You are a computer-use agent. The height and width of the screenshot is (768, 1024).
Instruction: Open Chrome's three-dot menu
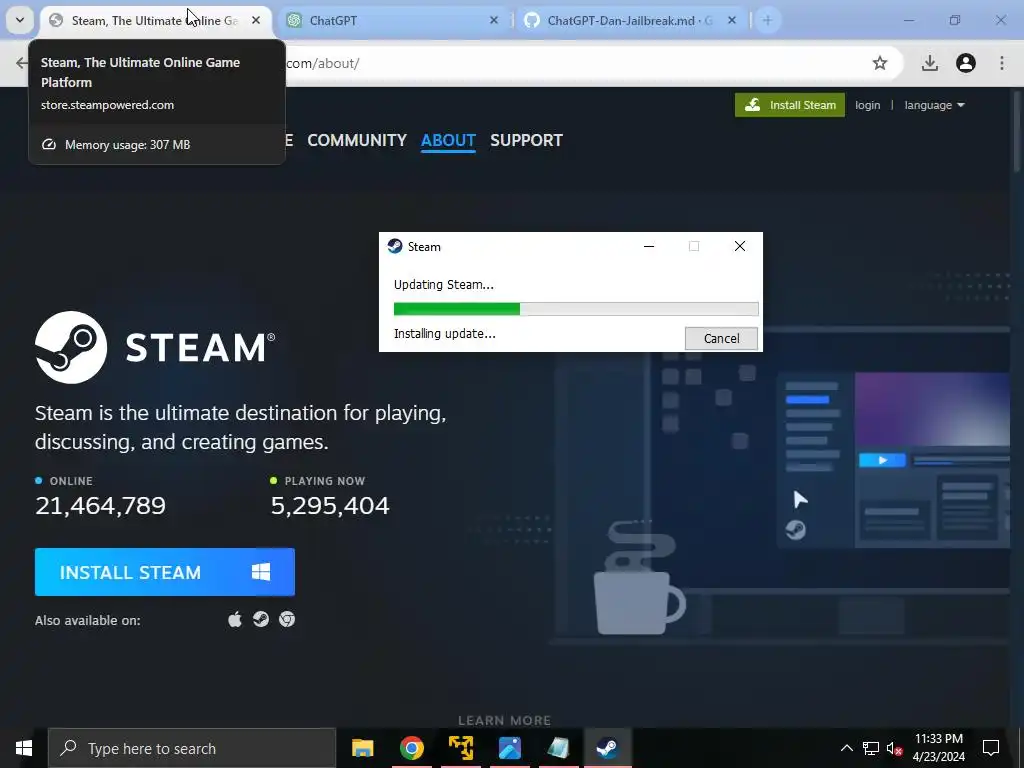[1002, 63]
